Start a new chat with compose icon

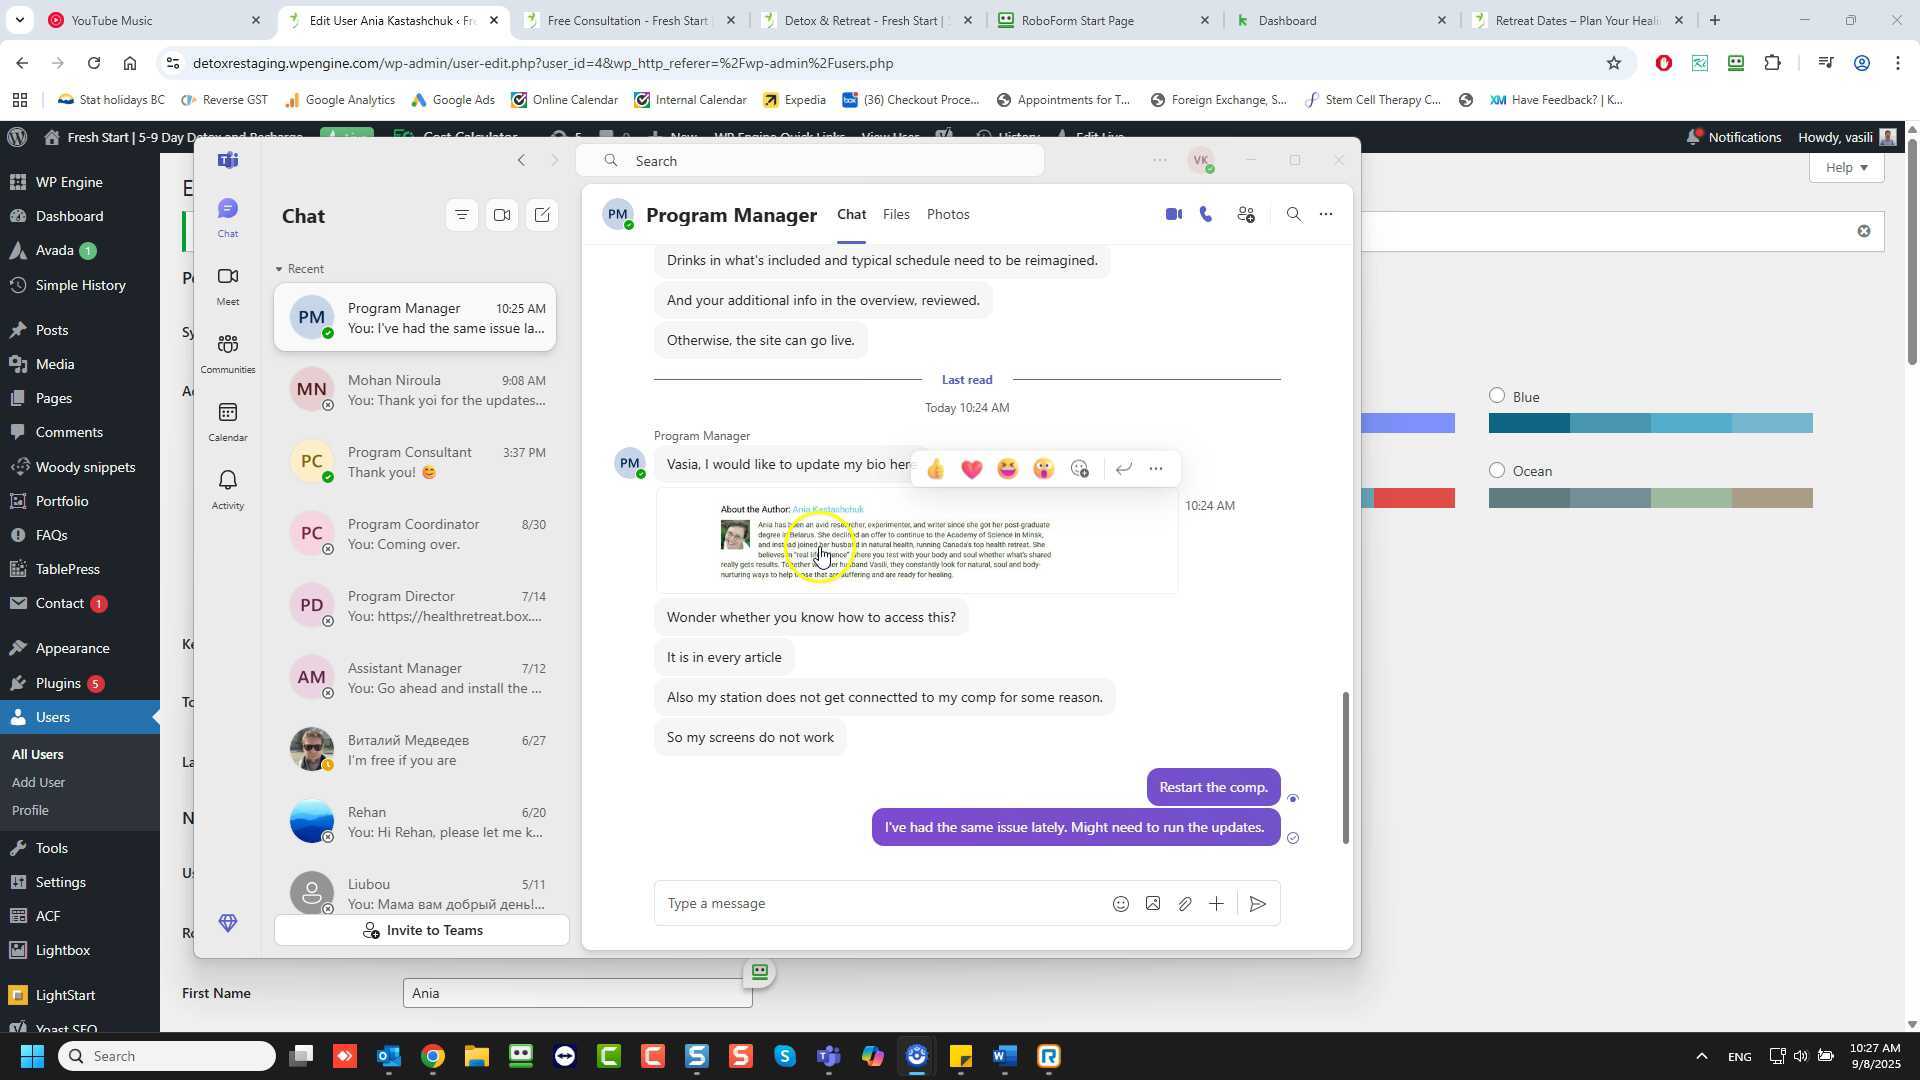coord(542,215)
